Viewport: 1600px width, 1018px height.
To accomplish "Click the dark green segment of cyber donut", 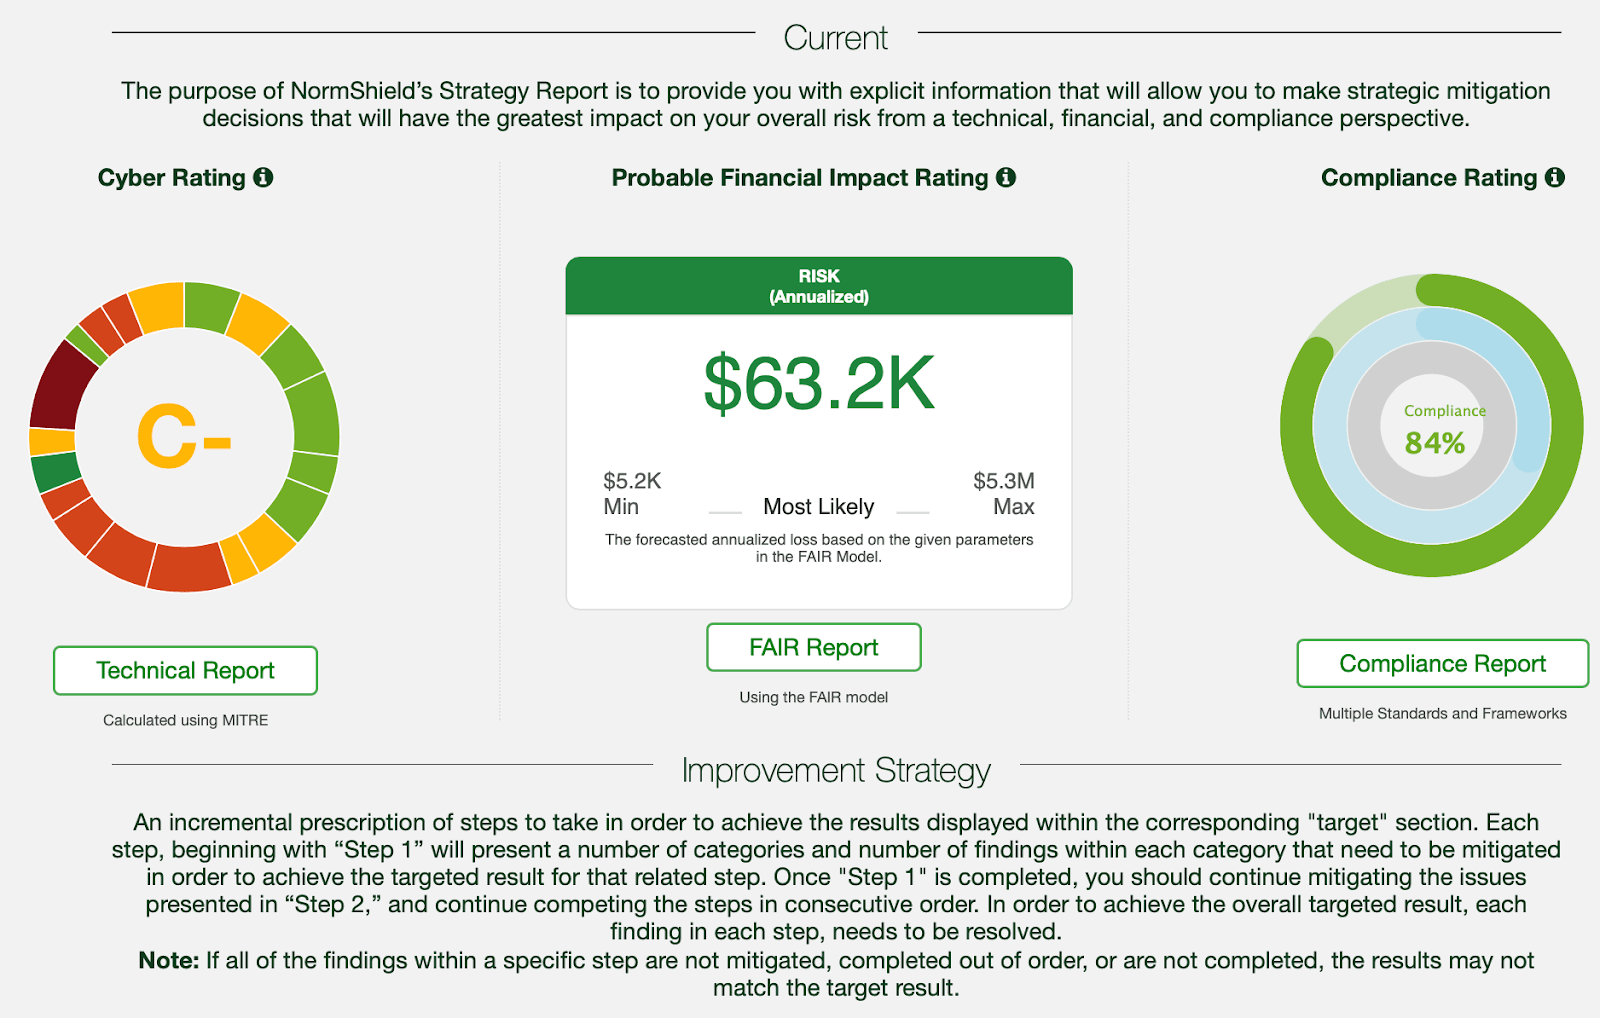I will click(x=55, y=471).
